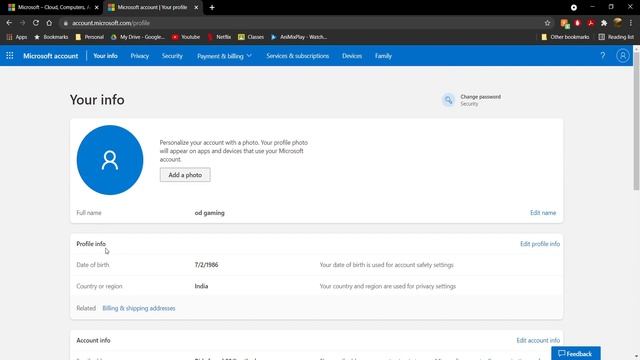This screenshot has height=360, width=640.
Task: Open the Personal bookmarks folder
Action: [x=90, y=37]
